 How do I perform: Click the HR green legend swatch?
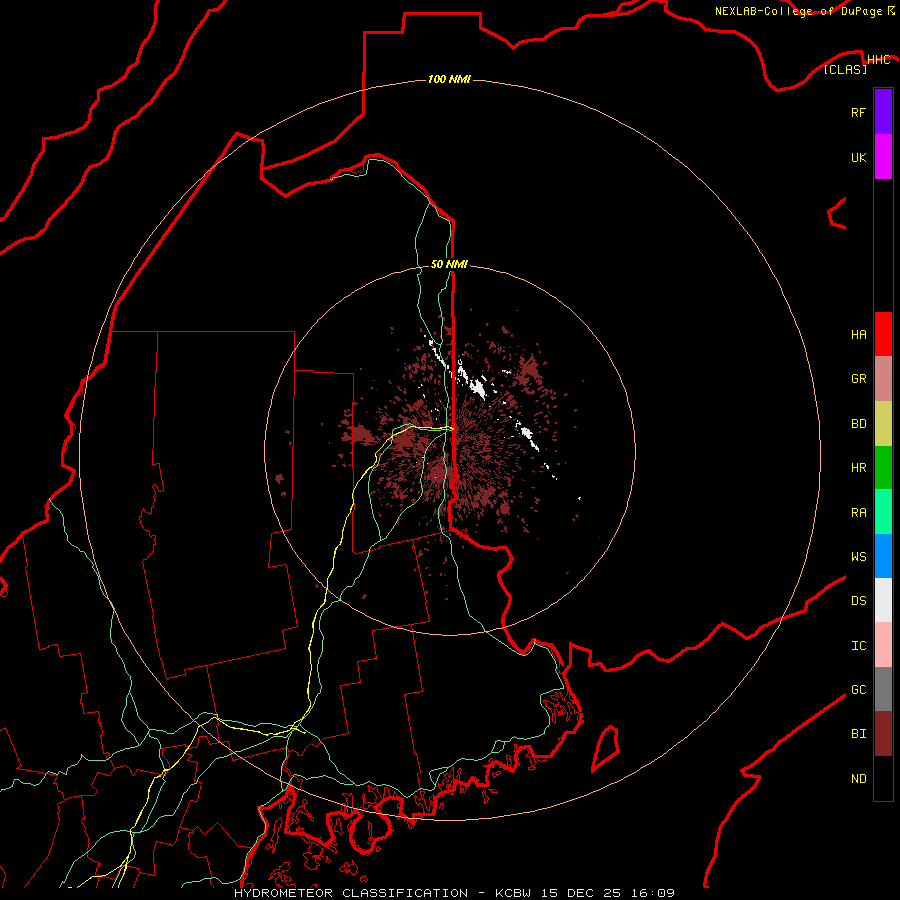883,468
